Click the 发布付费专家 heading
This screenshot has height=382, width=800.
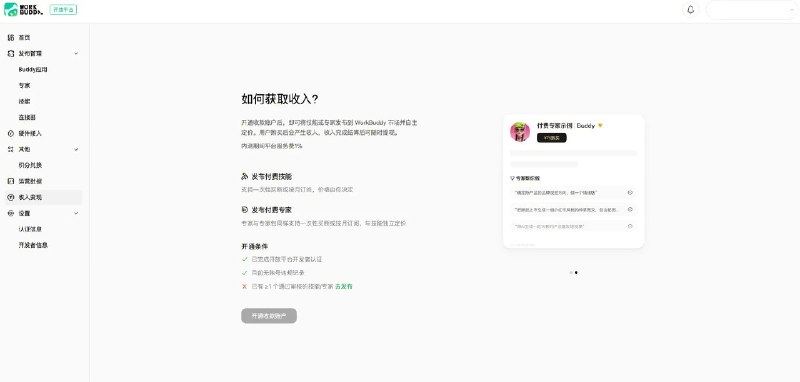(271, 210)
